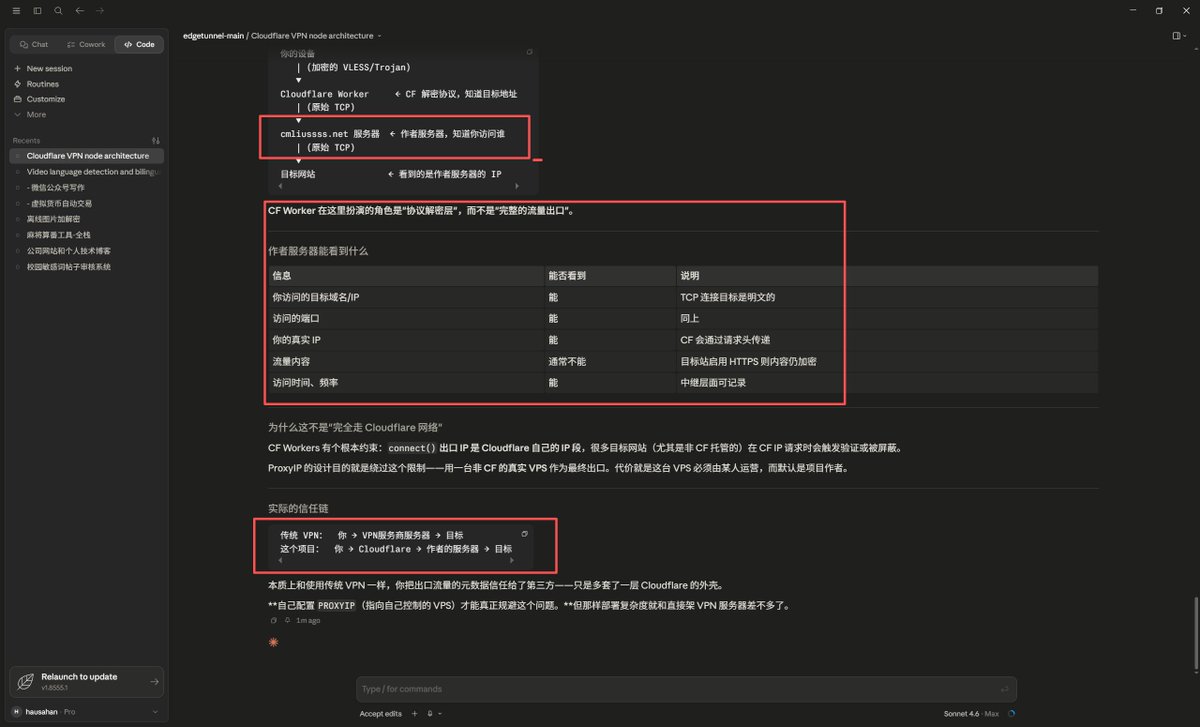
Task: Click the arrow on Relaunch to update
Action: click(x=153, y=682)
